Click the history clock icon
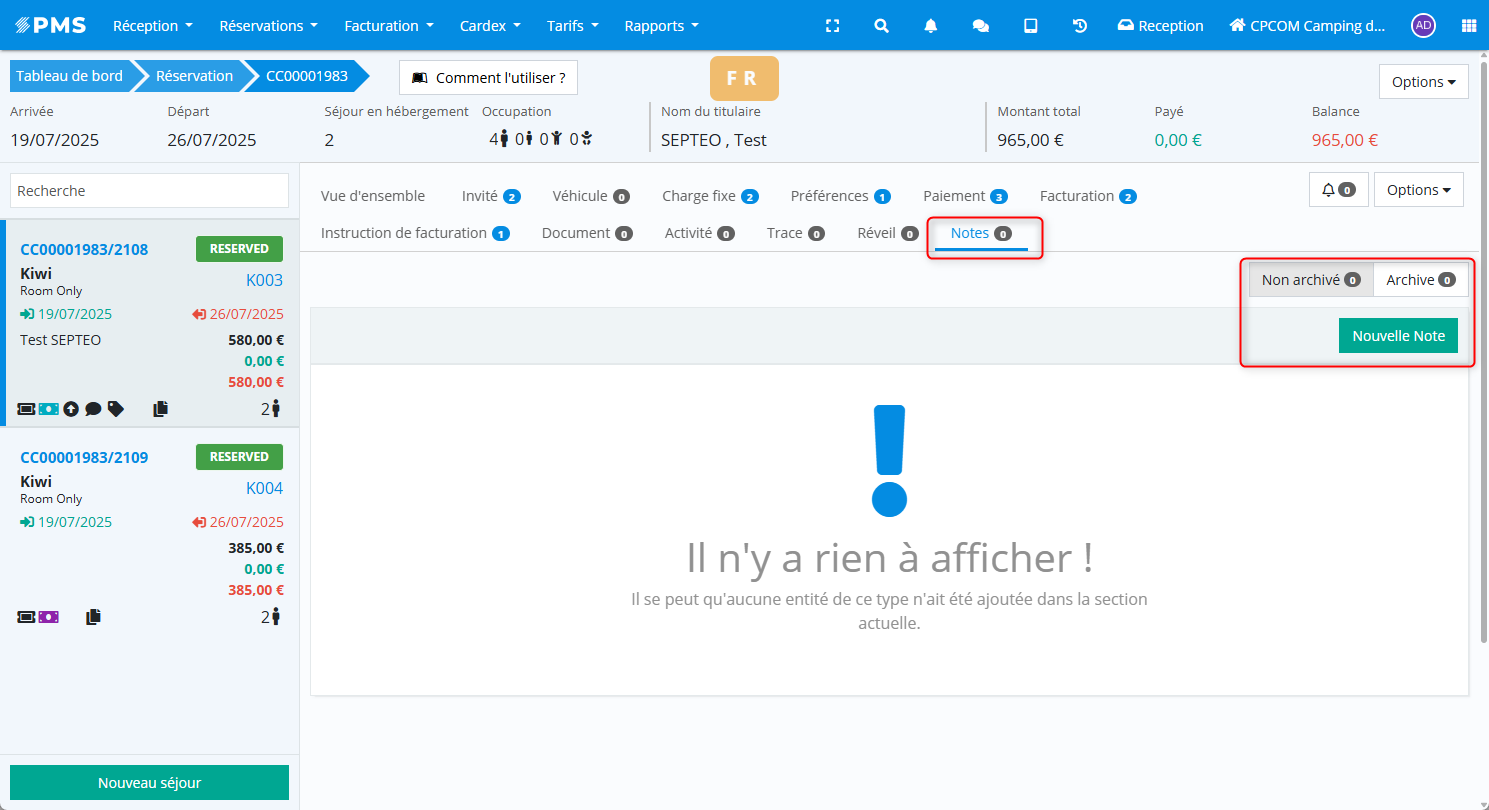Viewport: 1489px width, 810px height. 1080,26
